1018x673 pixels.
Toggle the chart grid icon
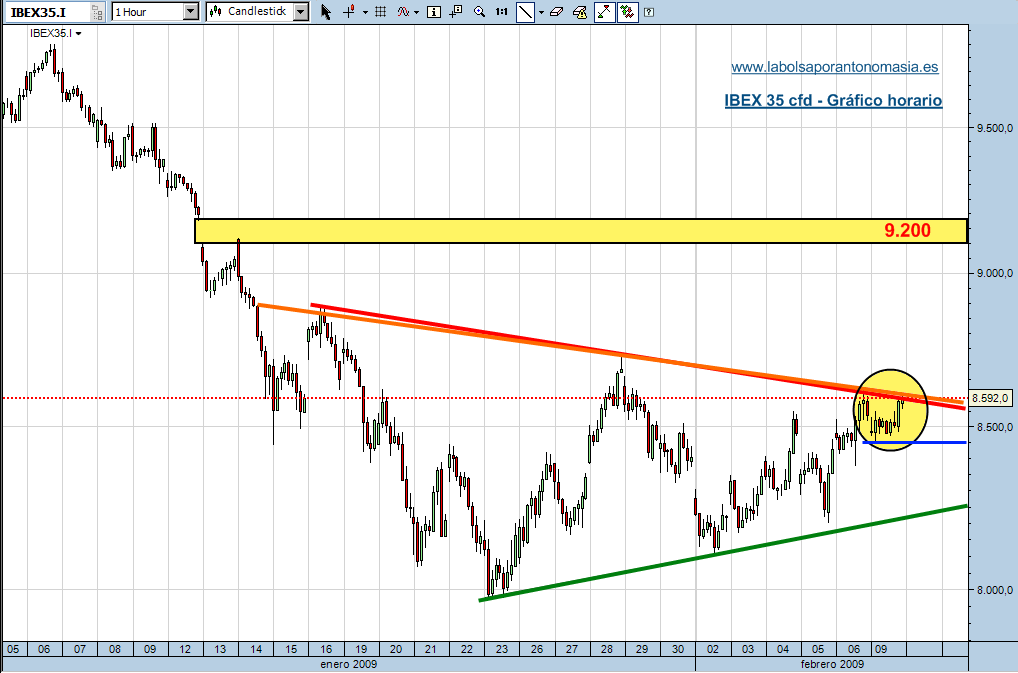(380, 12)
